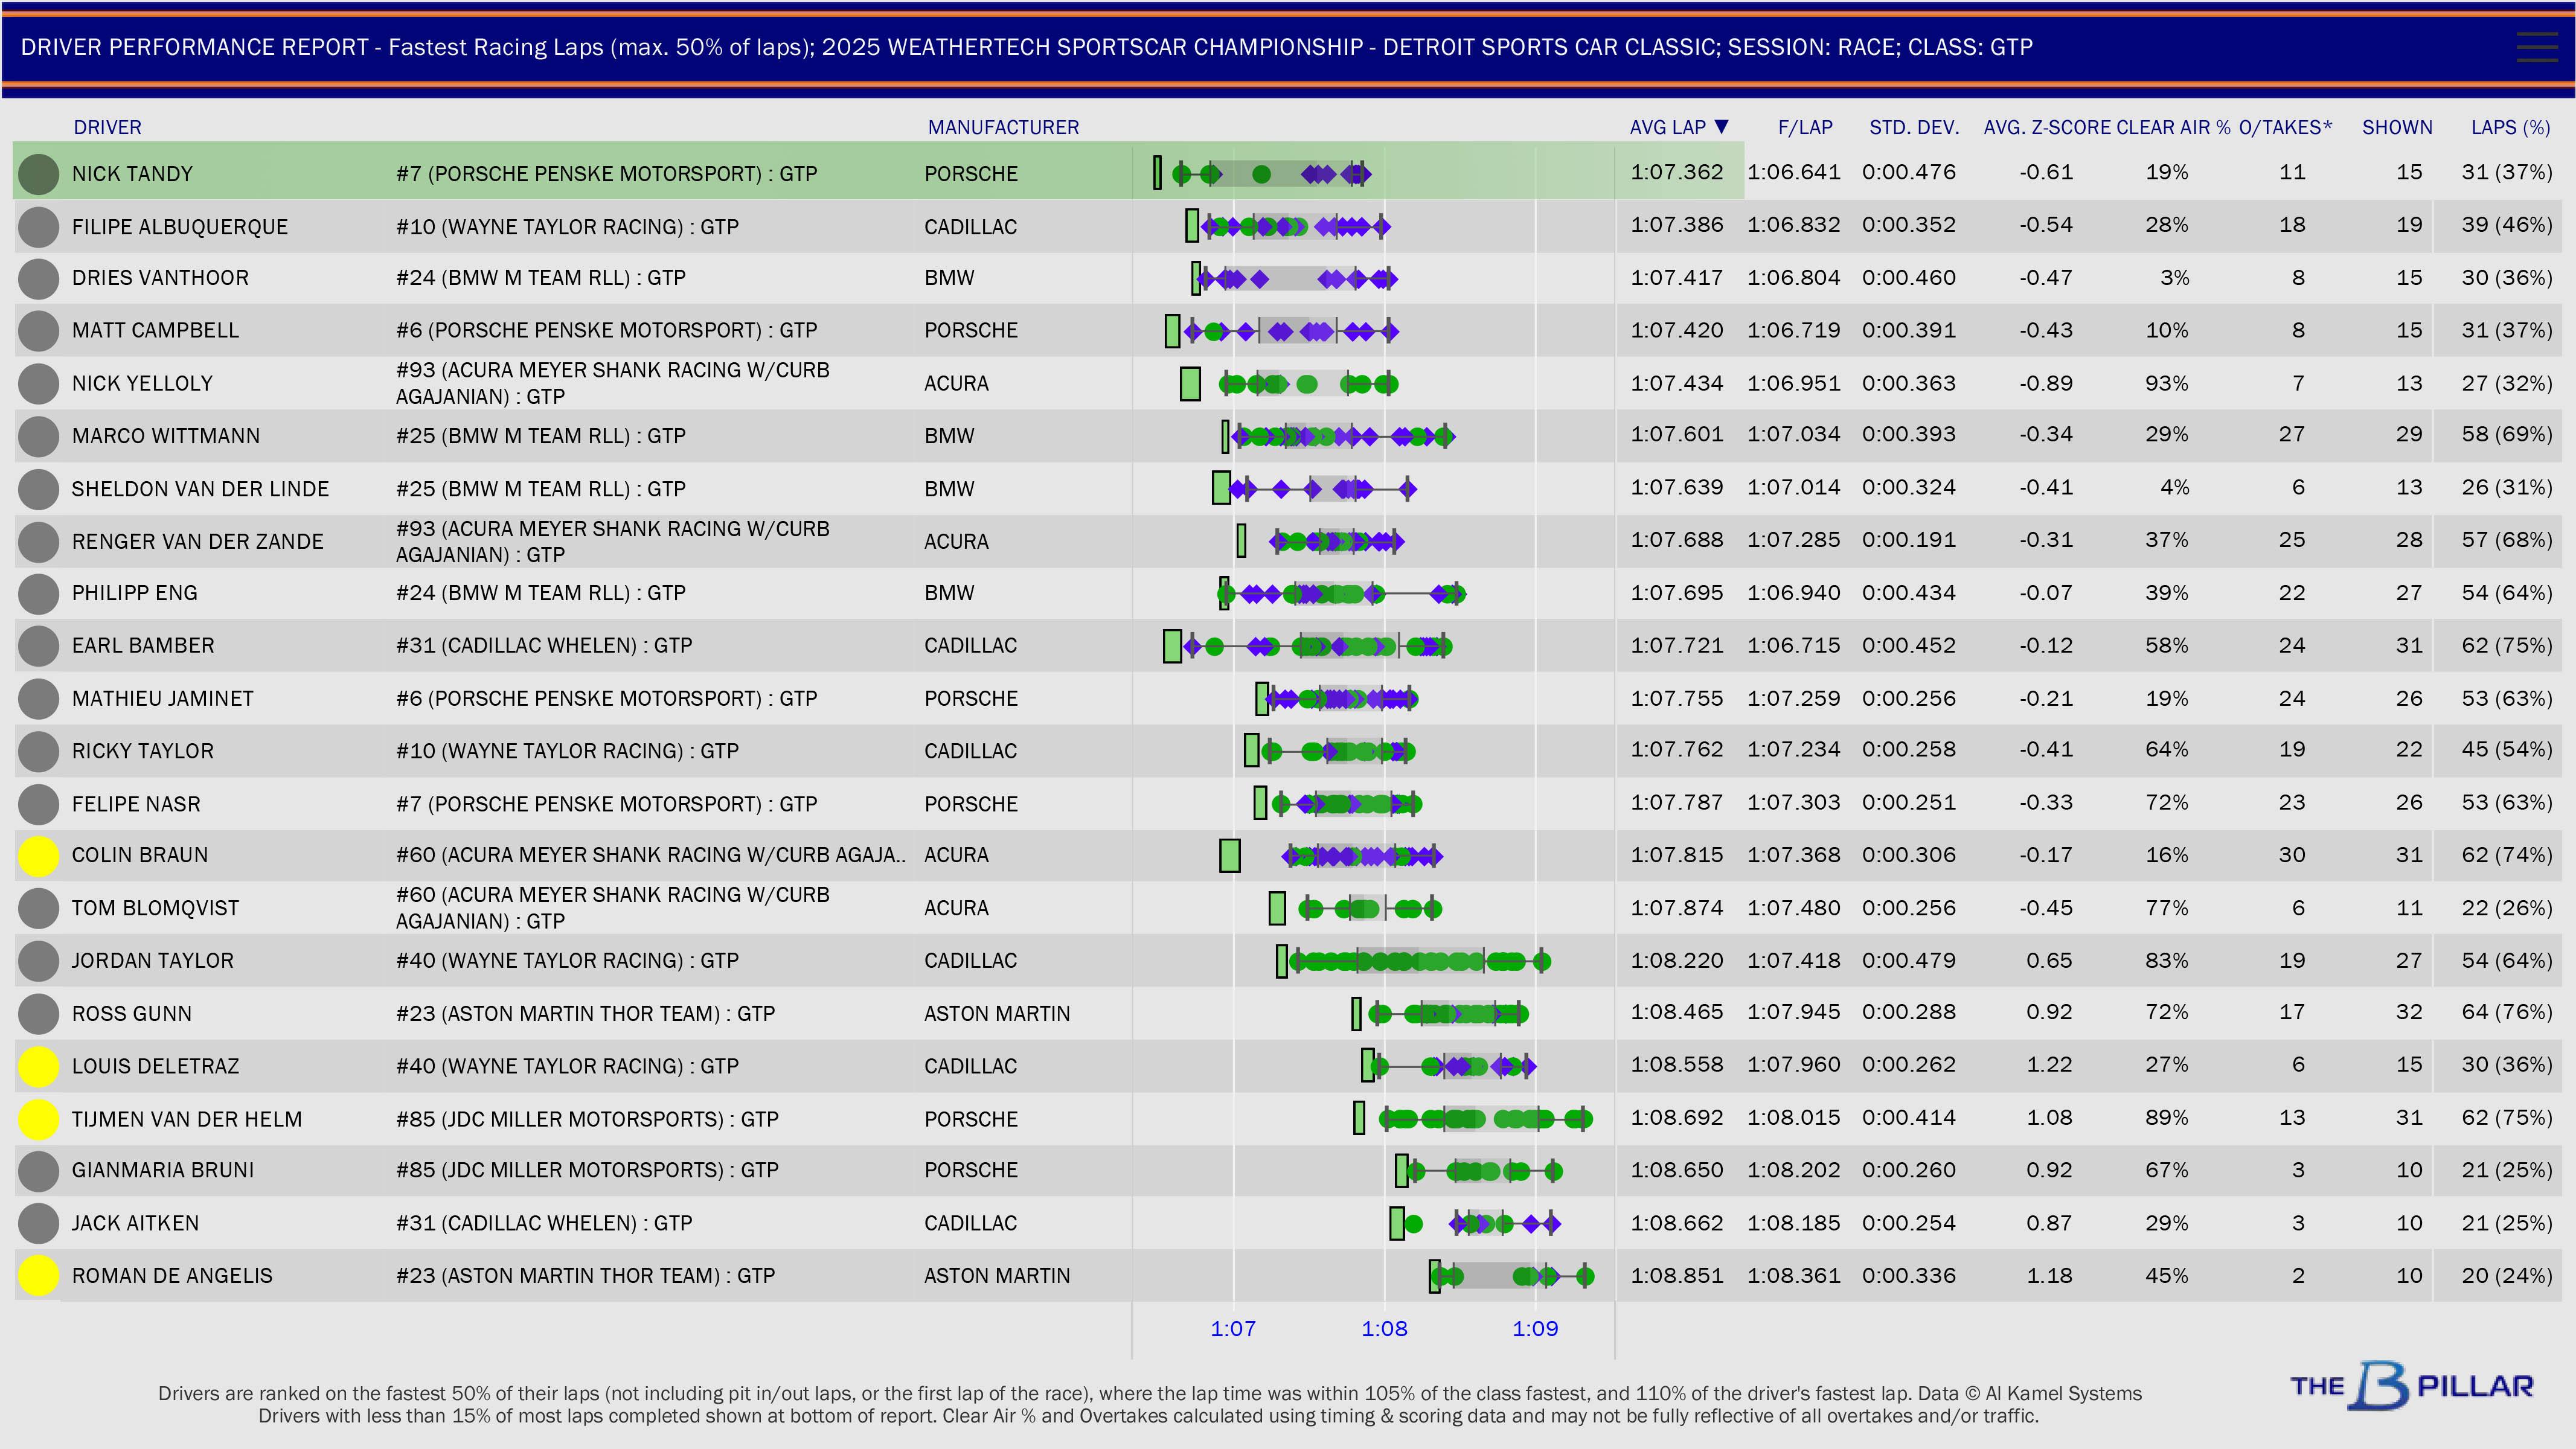2576x1449 pixels.
Task: Click The B Pillar logo
Action: tap(2411, 1386)
